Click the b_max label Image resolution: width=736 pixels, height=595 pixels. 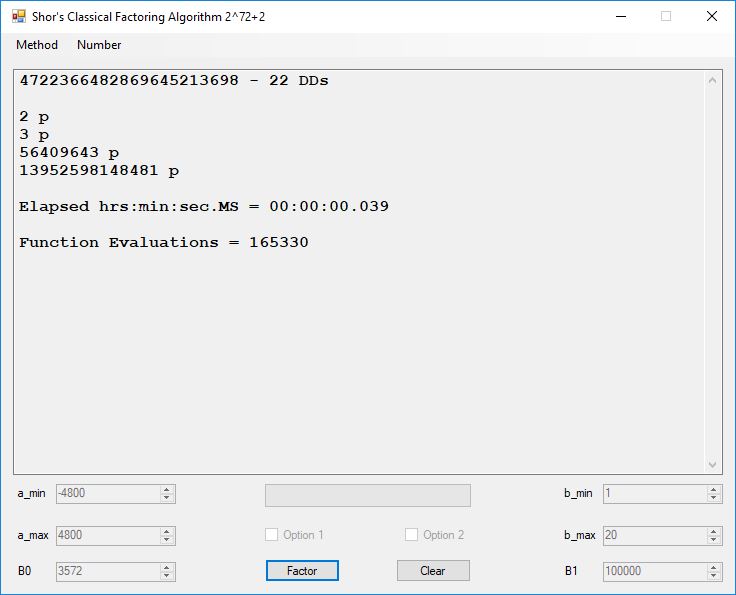580,535
